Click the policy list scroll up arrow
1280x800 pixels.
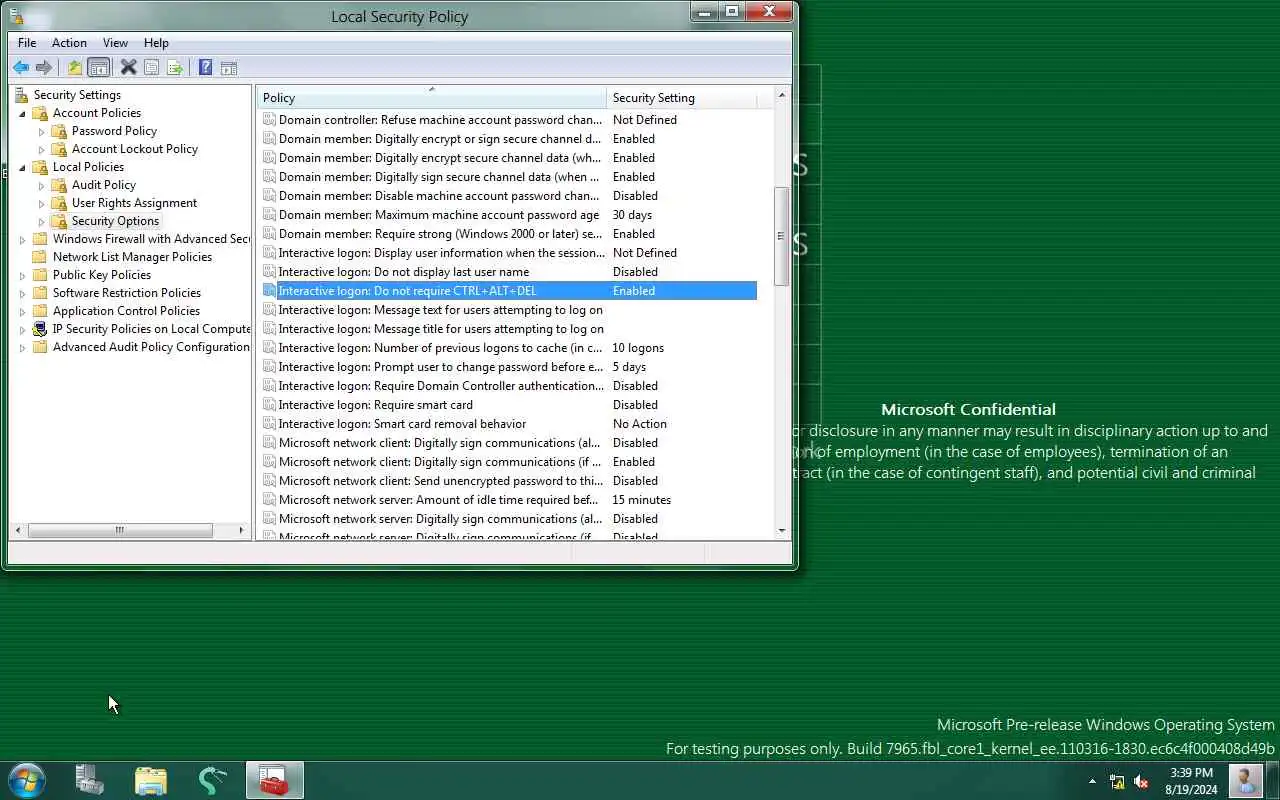(x=781, y=95)
